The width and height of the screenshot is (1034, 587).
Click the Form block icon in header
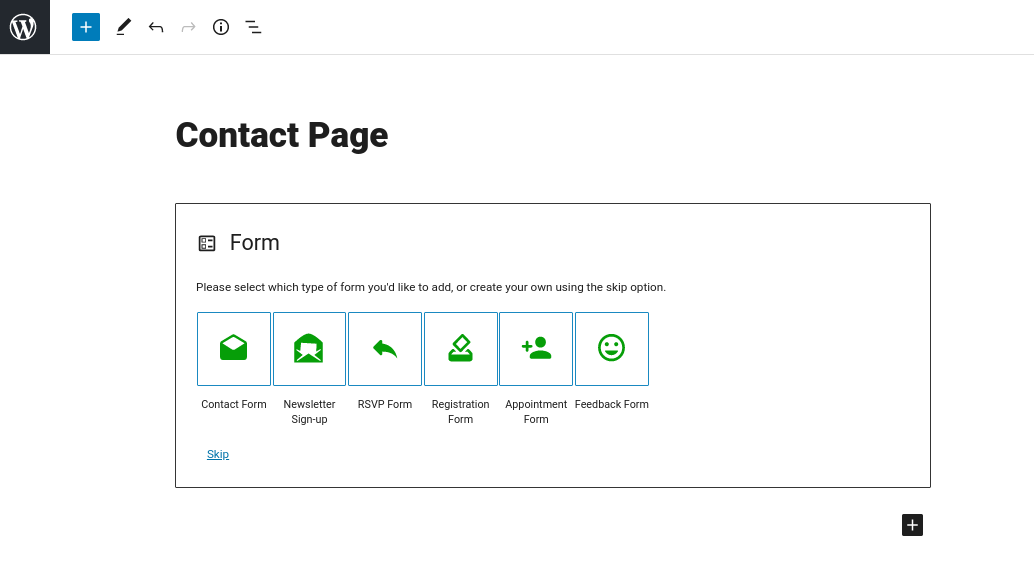pyautogui.click(x=207, y=243)
